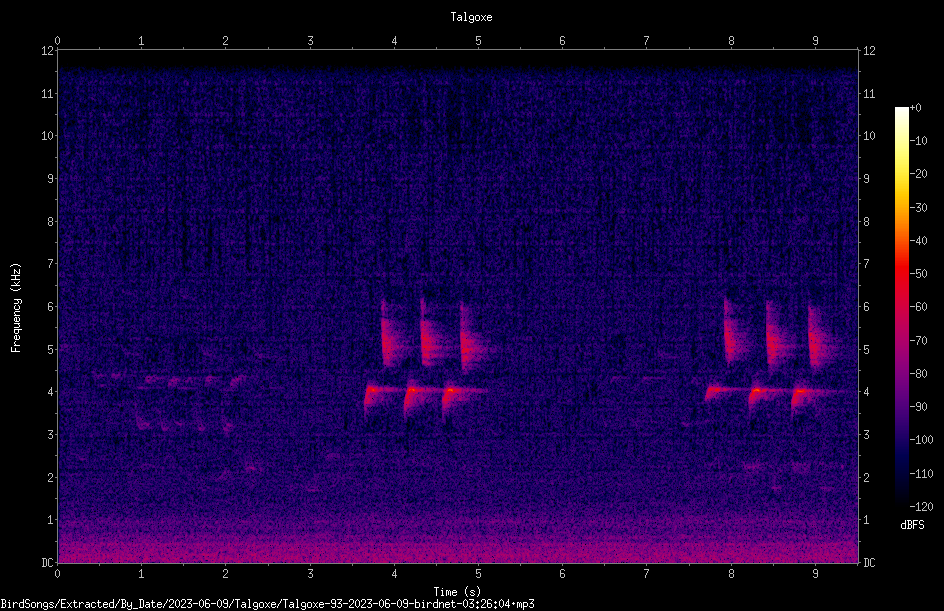Click the -80 value on the color scale
Viewport: 944px width, 611px height.
(x=918, y=373)
